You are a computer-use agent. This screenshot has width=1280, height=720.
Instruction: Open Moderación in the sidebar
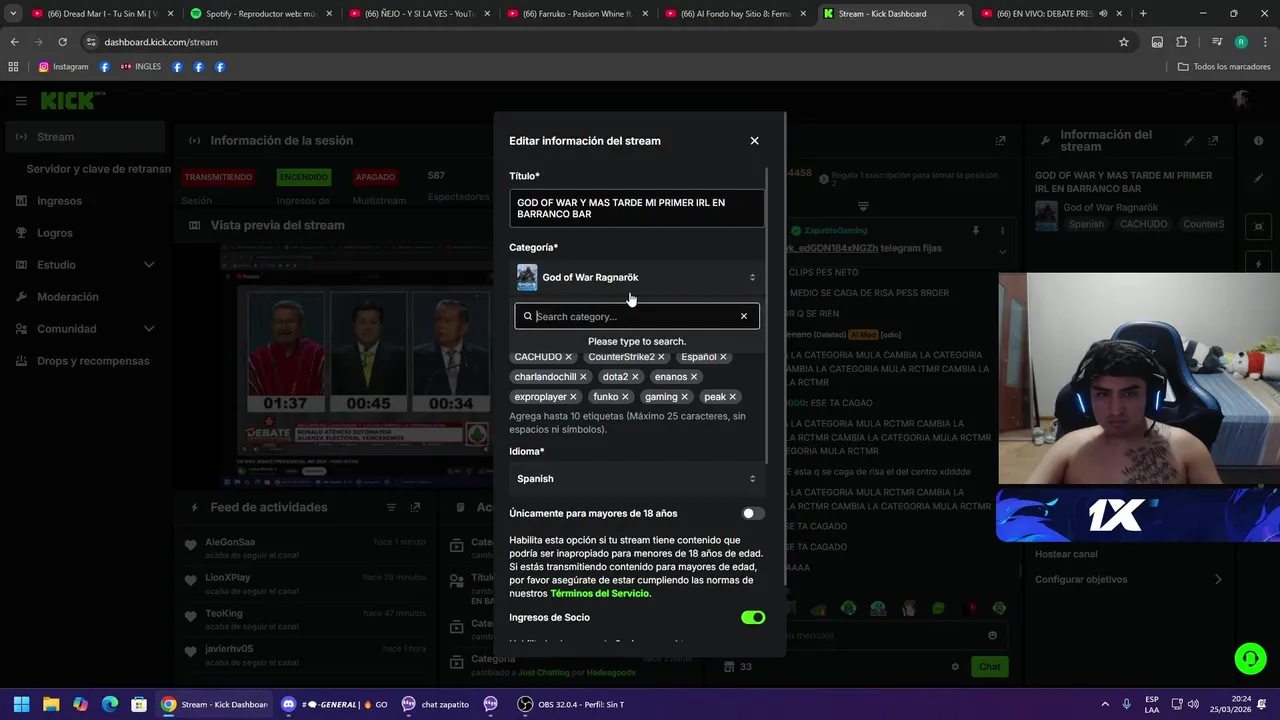(84, 297)
